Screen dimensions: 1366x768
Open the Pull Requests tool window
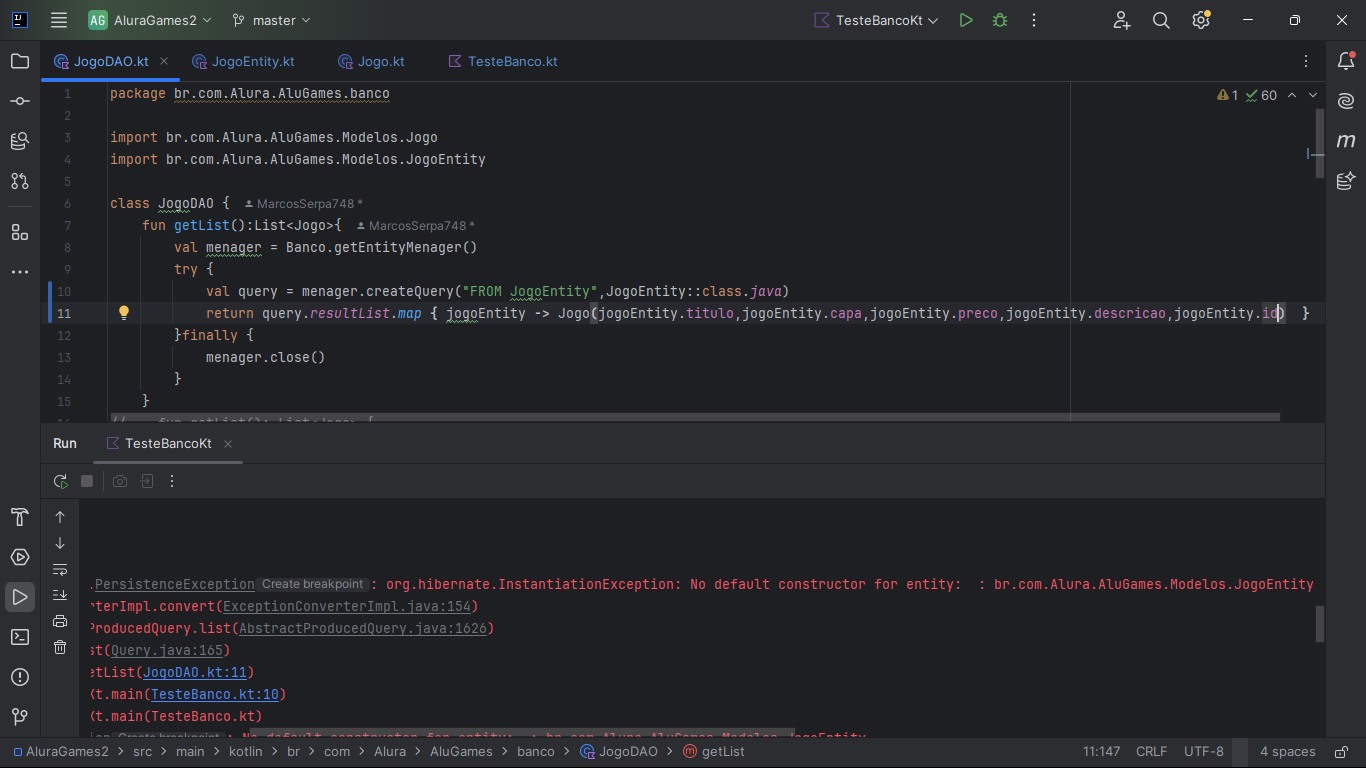[x=20, y=181]
